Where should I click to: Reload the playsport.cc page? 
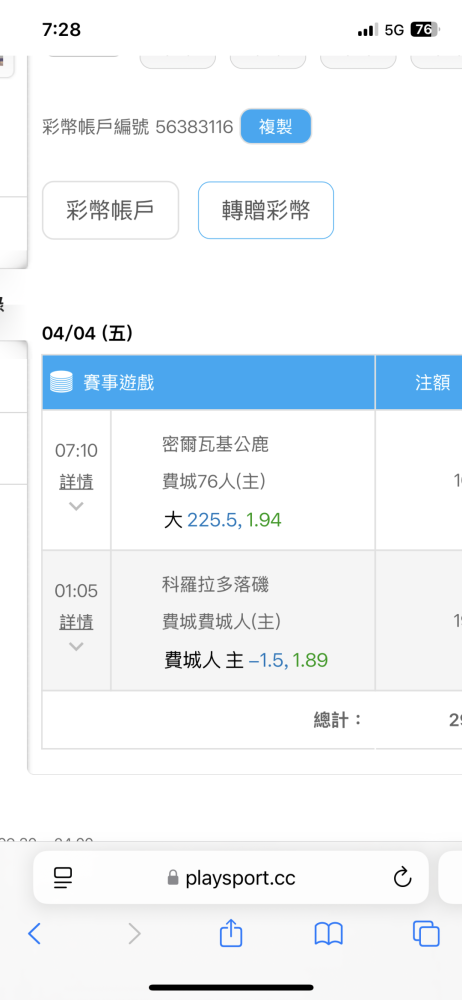tap(402, 878)
